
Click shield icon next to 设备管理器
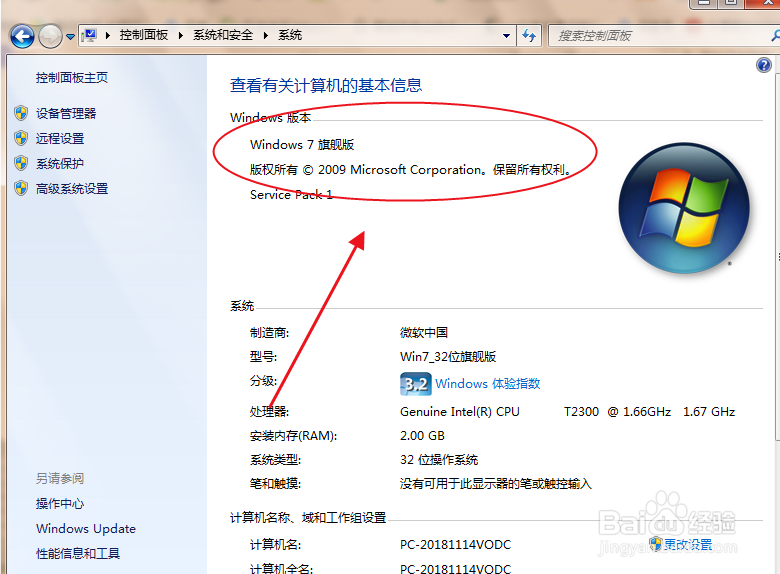pos(21,113)
